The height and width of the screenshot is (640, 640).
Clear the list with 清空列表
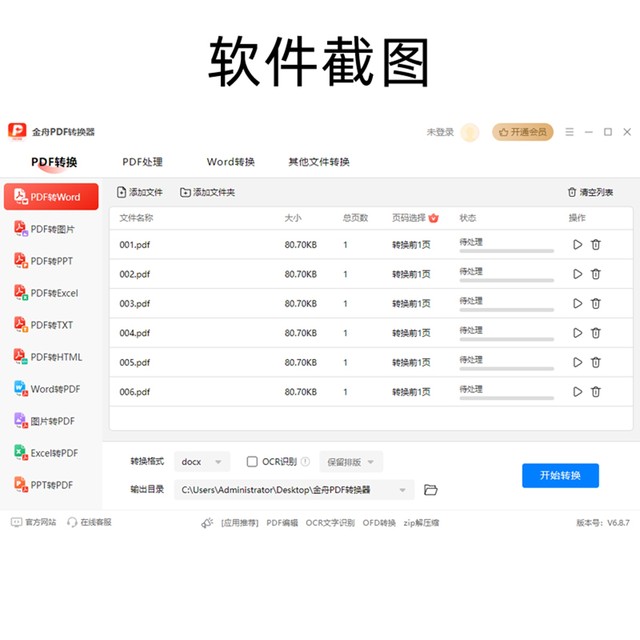point(590,192)
